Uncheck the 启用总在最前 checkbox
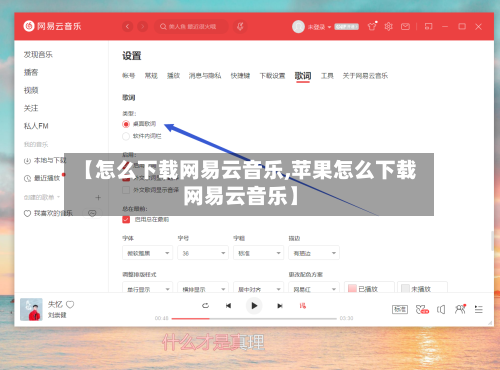 126,219
